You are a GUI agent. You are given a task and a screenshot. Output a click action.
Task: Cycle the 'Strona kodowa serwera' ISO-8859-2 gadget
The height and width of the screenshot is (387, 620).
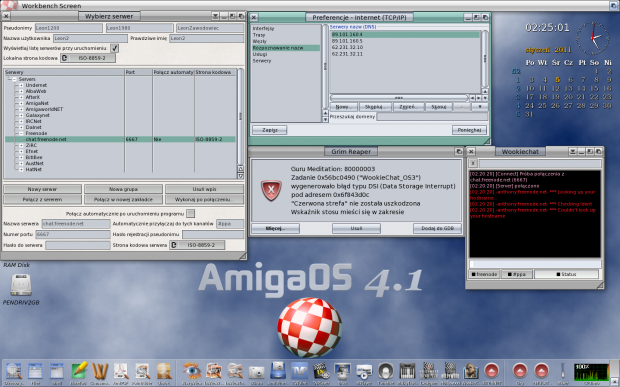[x=197, y=245]
